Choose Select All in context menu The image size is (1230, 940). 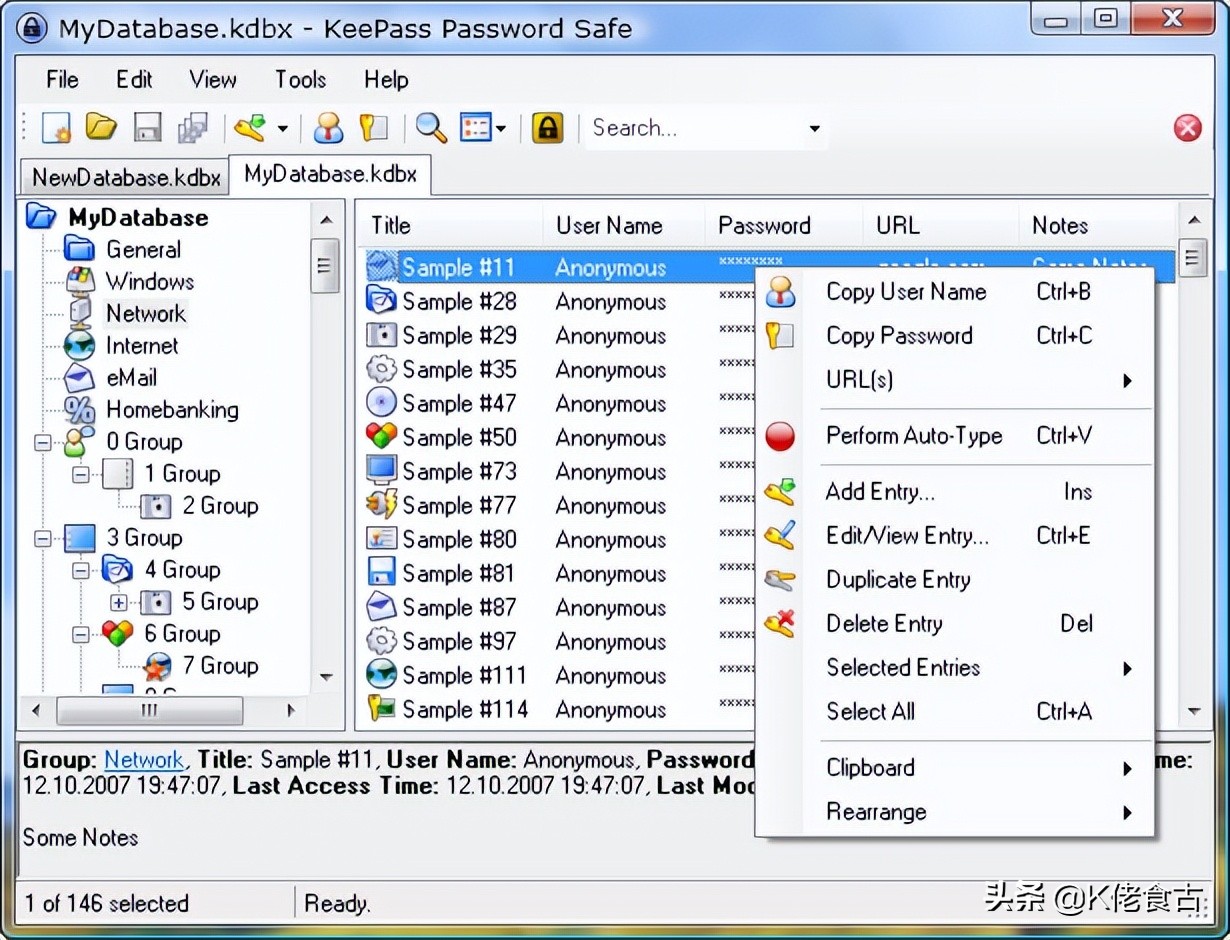coord(954,712)
